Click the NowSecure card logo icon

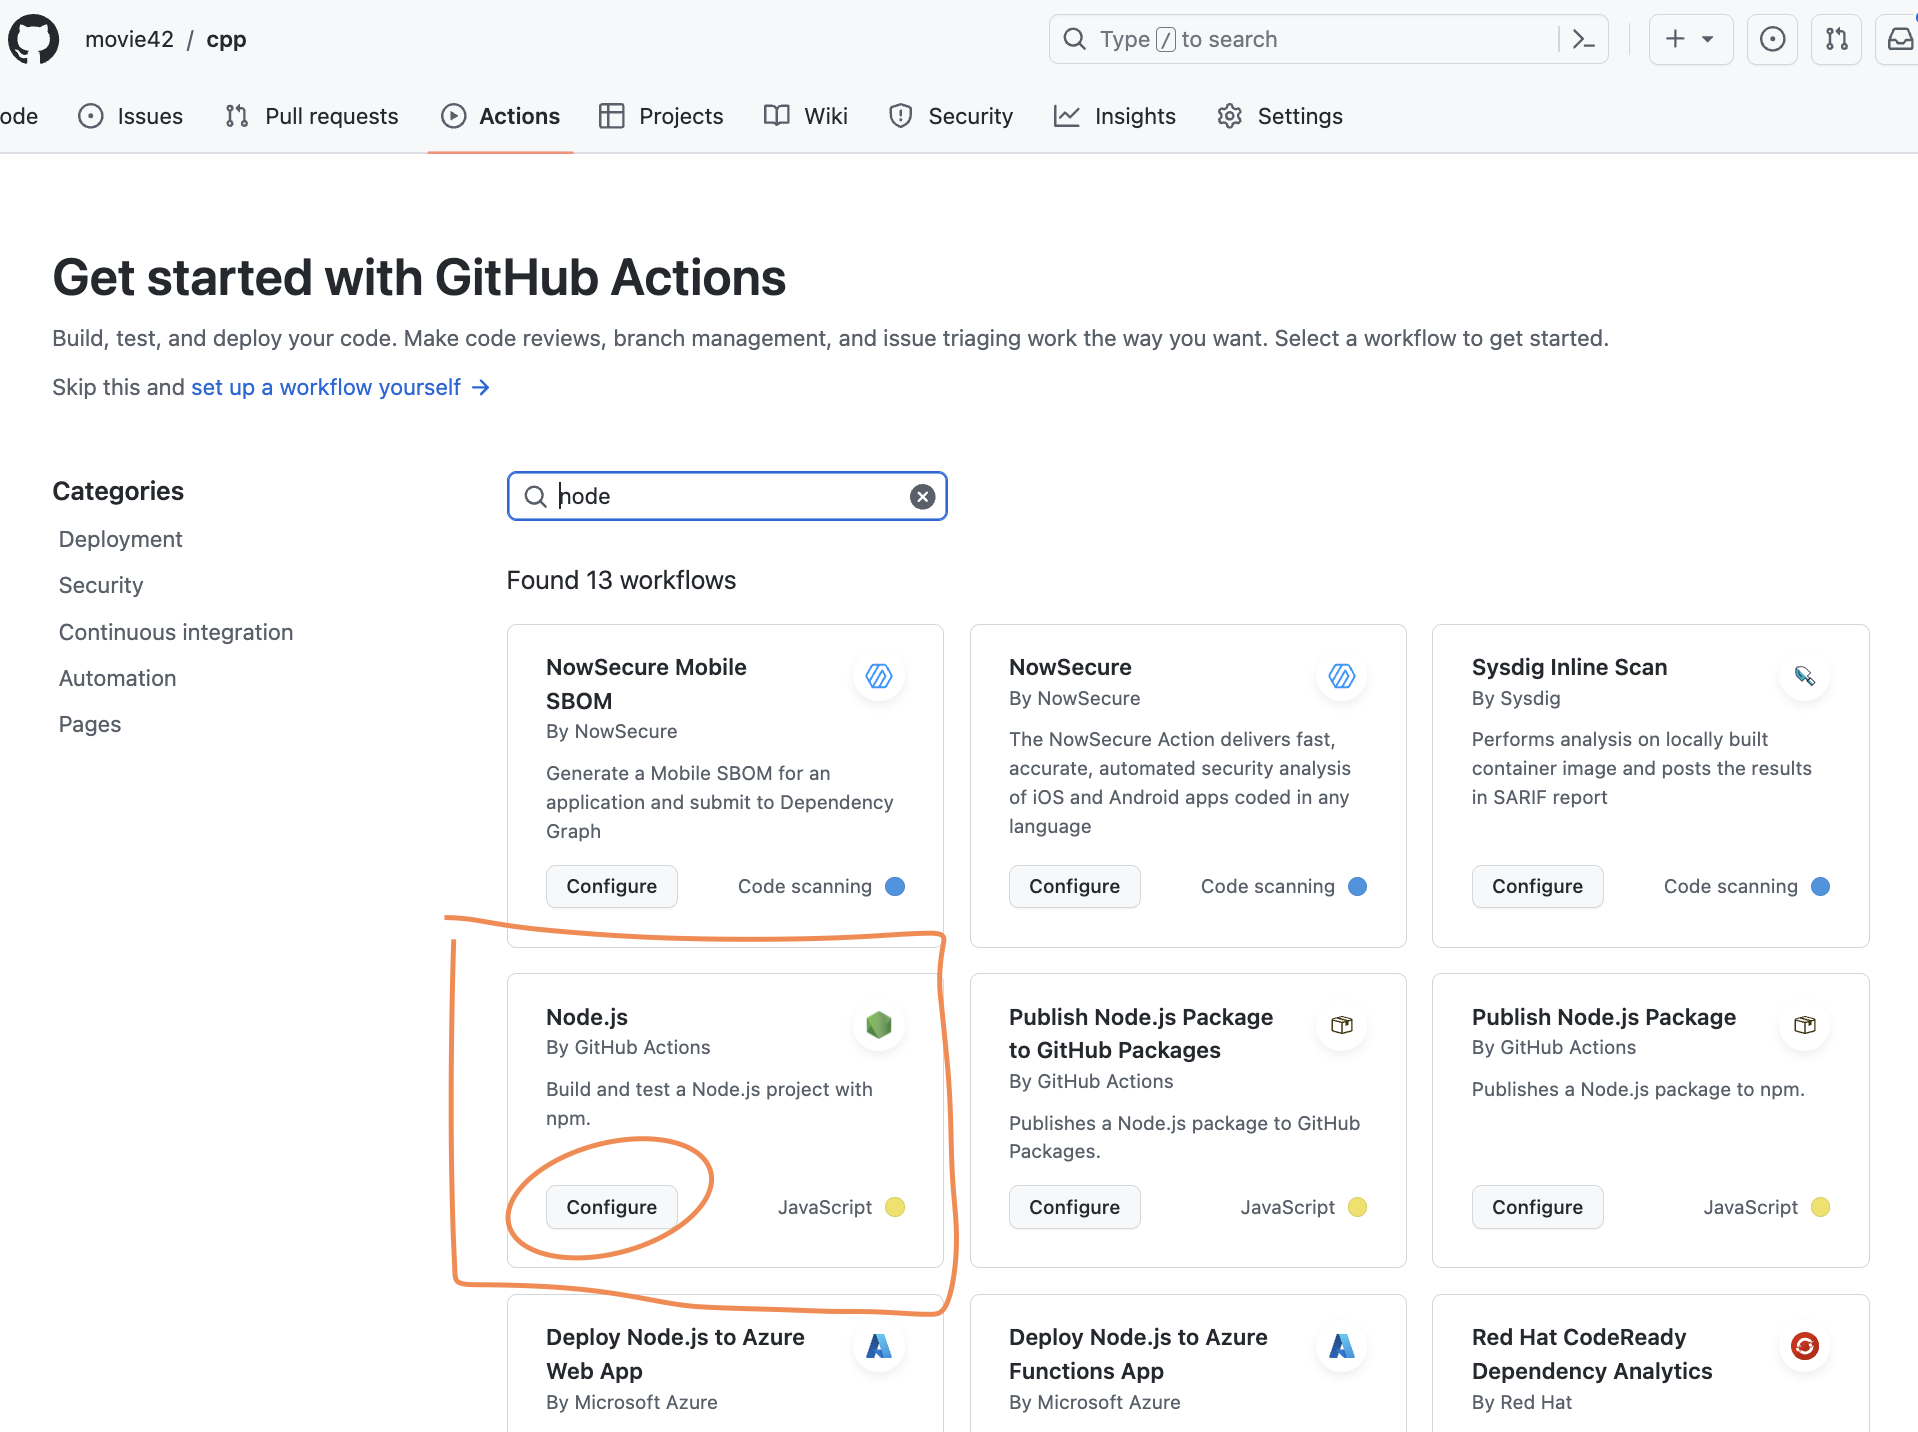[x=1341, y=676]
